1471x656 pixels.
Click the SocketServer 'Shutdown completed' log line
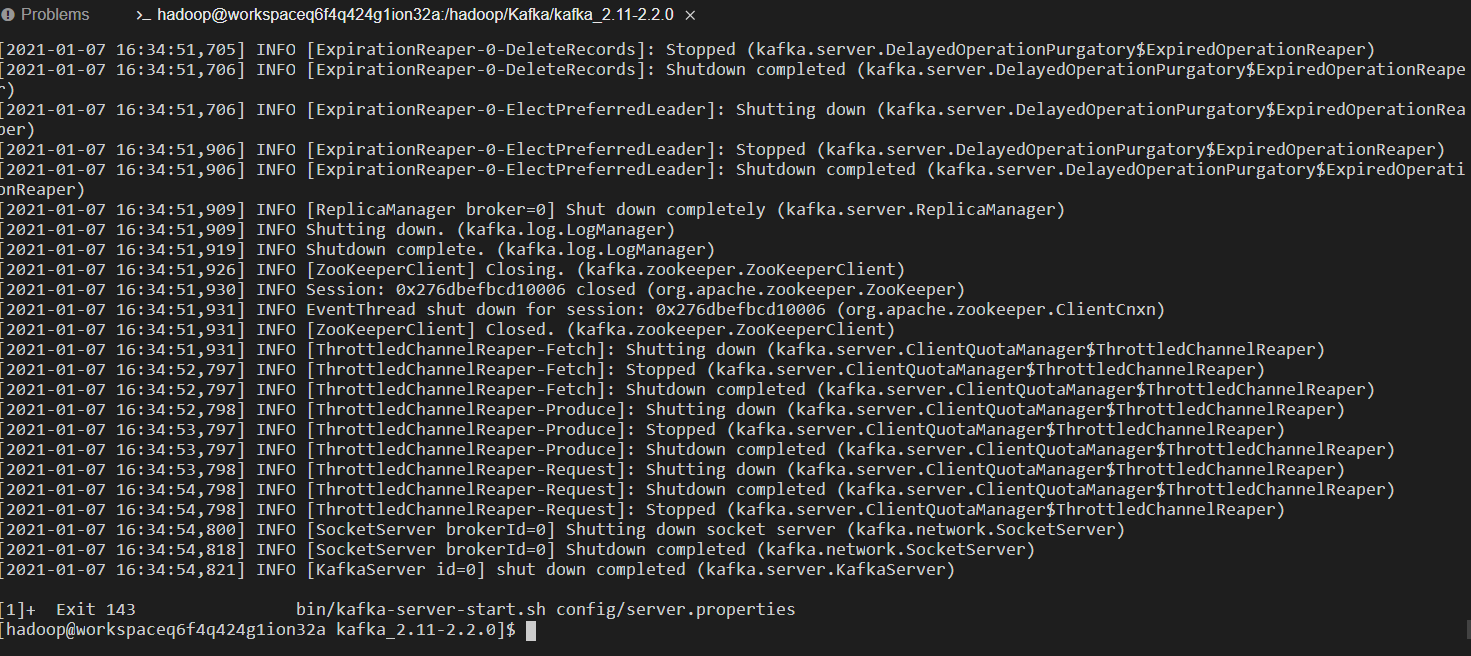[x=518, y=550]
